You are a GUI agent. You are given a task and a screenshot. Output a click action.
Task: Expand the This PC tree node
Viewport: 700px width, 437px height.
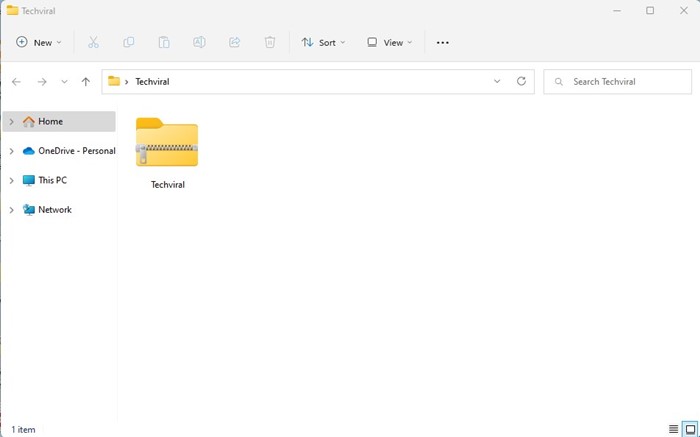coord(12,180)
